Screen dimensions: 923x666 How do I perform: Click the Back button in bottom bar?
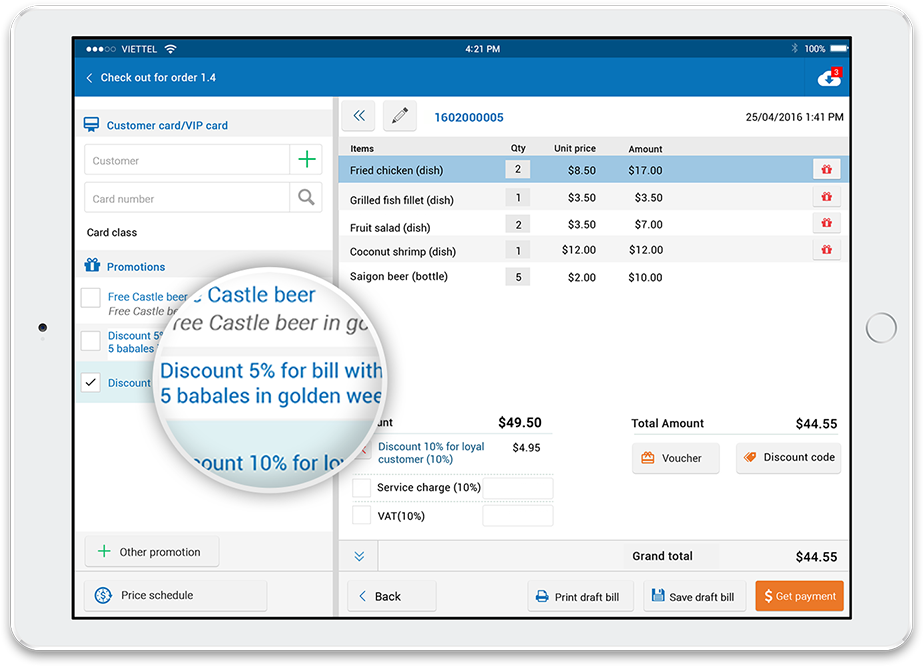tap(391, 597)
